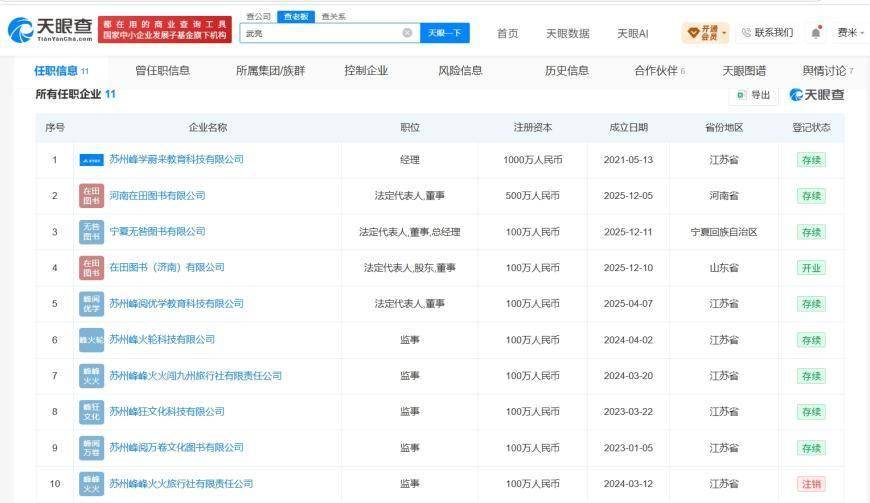Select the 查关系 search tab

(x=333, y=17)
